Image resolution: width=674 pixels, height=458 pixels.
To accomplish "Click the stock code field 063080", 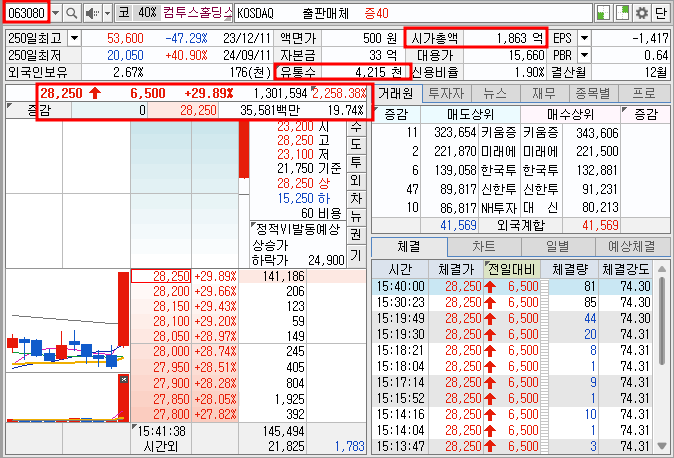I will click(x=26, y=13).
